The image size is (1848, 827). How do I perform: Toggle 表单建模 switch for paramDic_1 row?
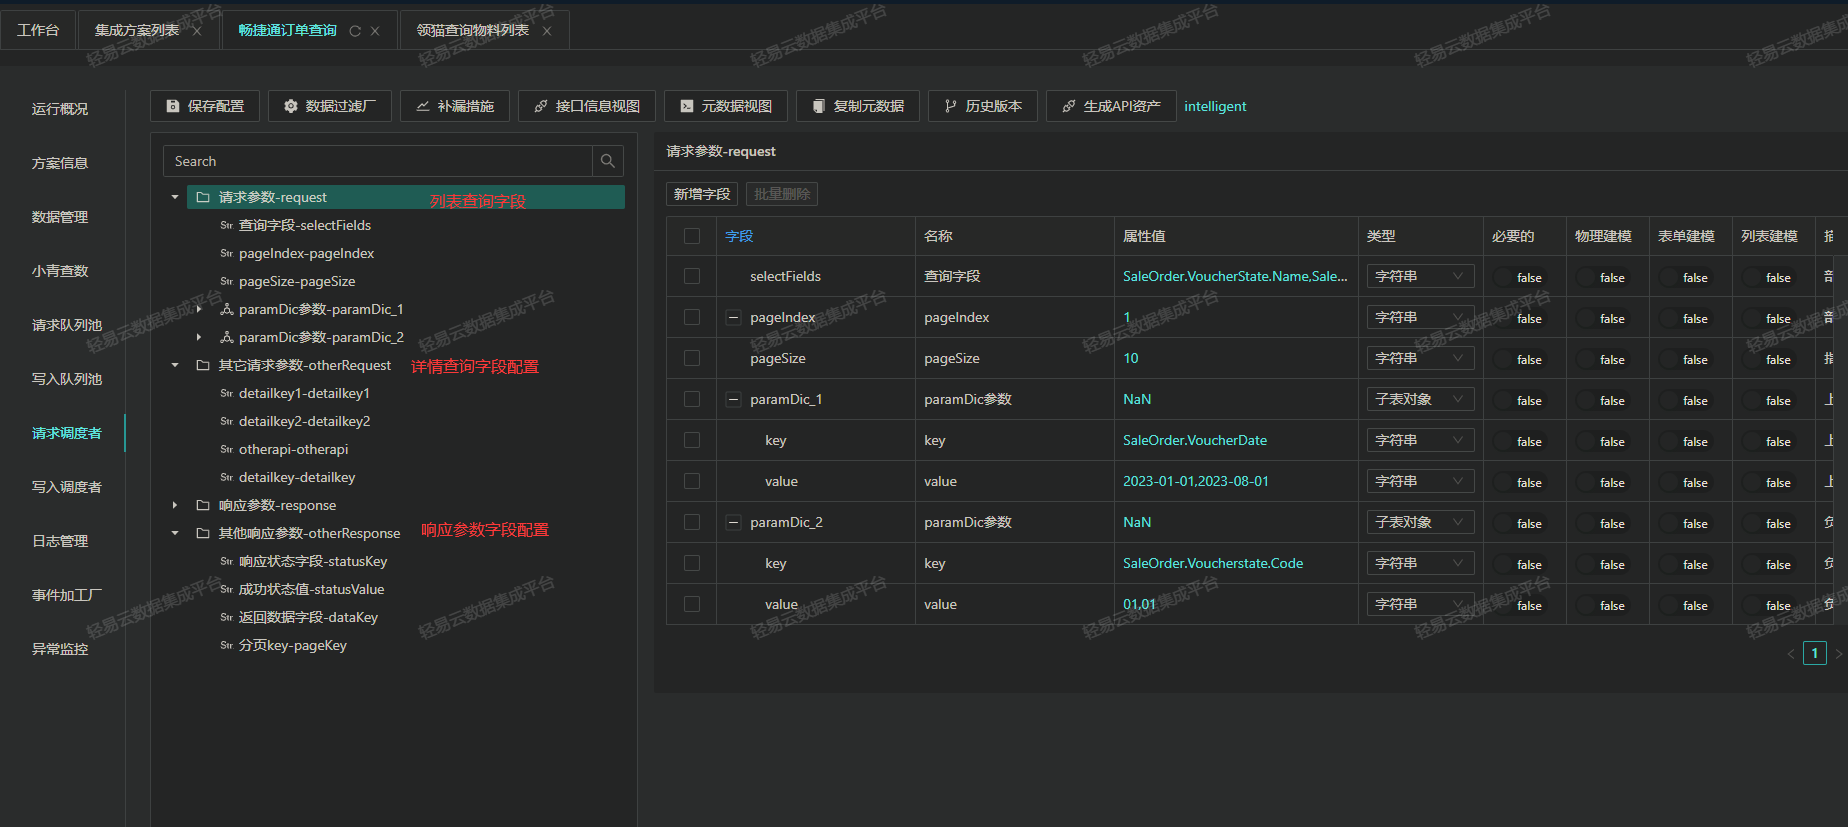point(1685,400)
